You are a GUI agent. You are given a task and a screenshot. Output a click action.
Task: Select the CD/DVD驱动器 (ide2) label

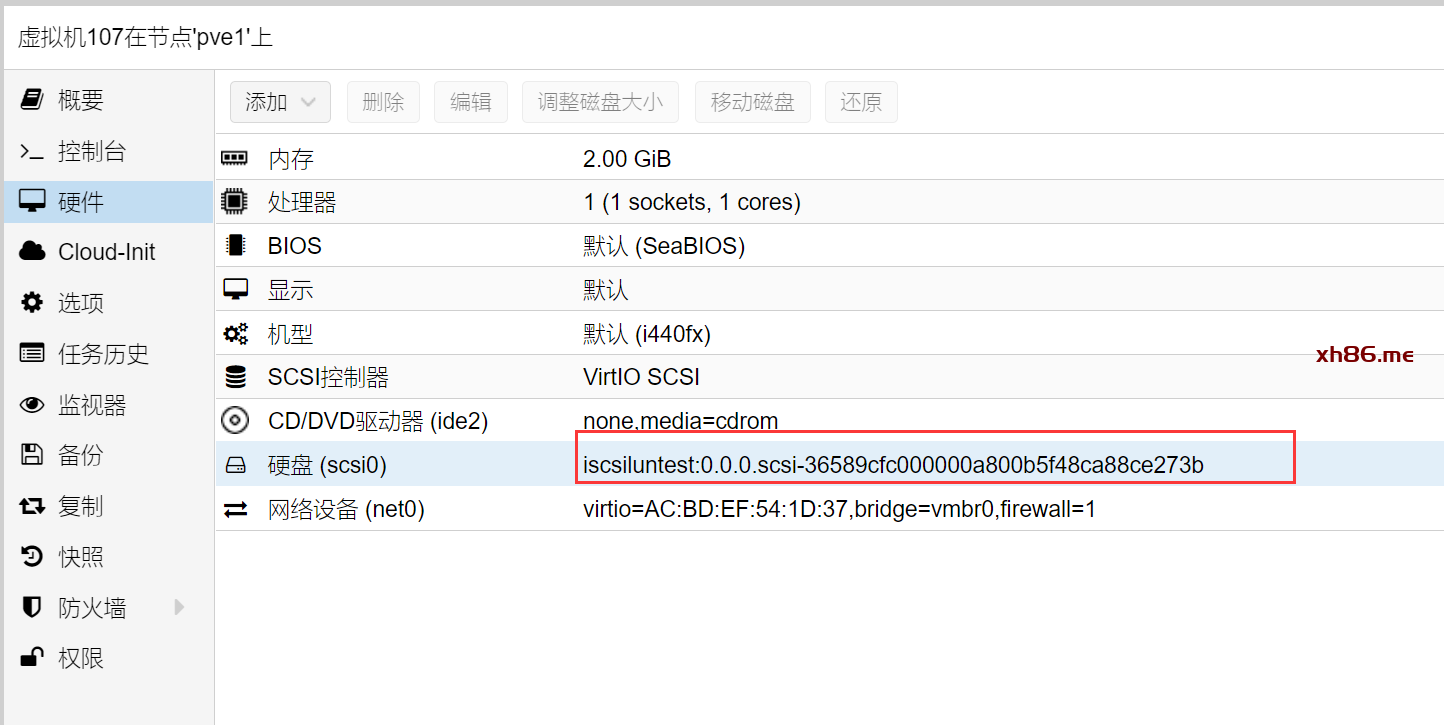click(x=378, y=422)
